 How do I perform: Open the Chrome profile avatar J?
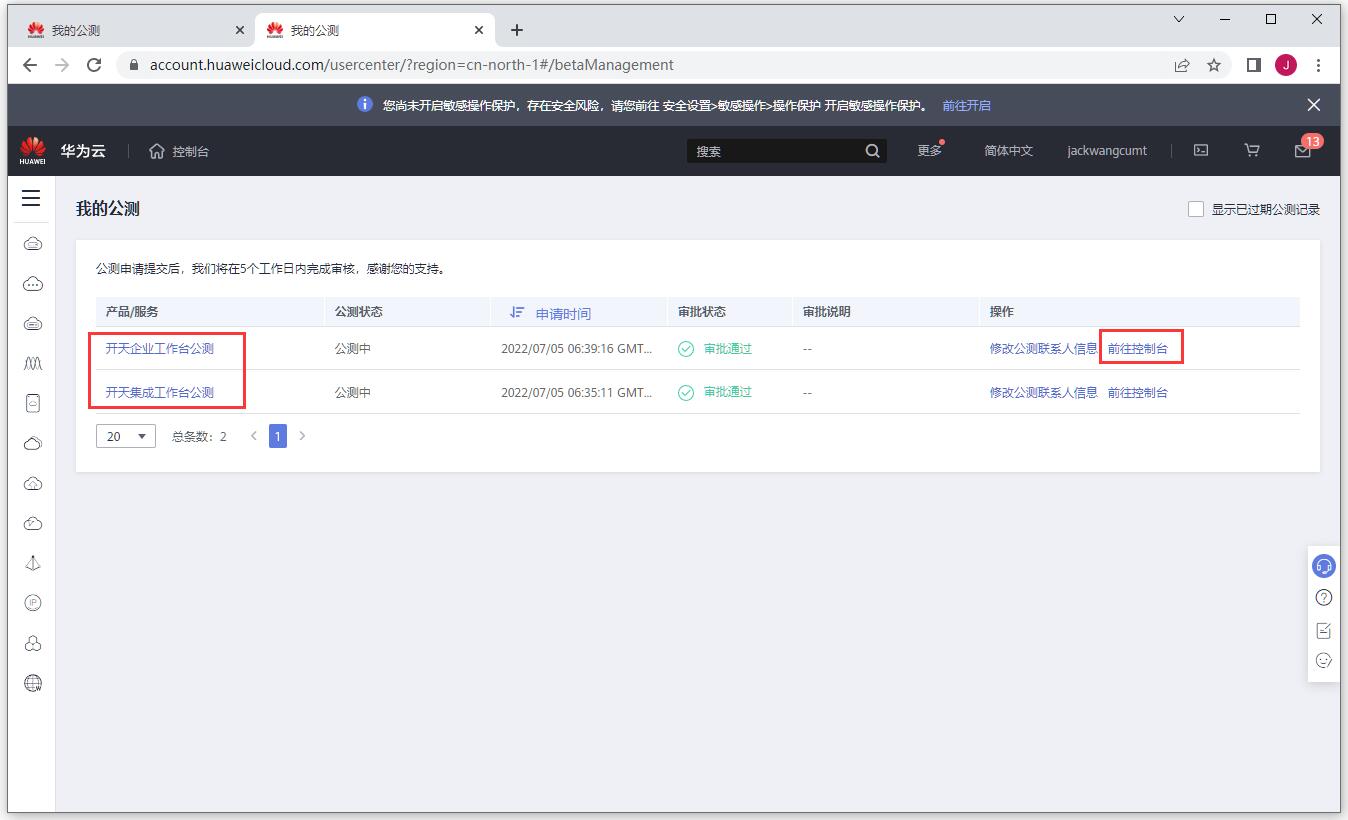click(1286, 65)
